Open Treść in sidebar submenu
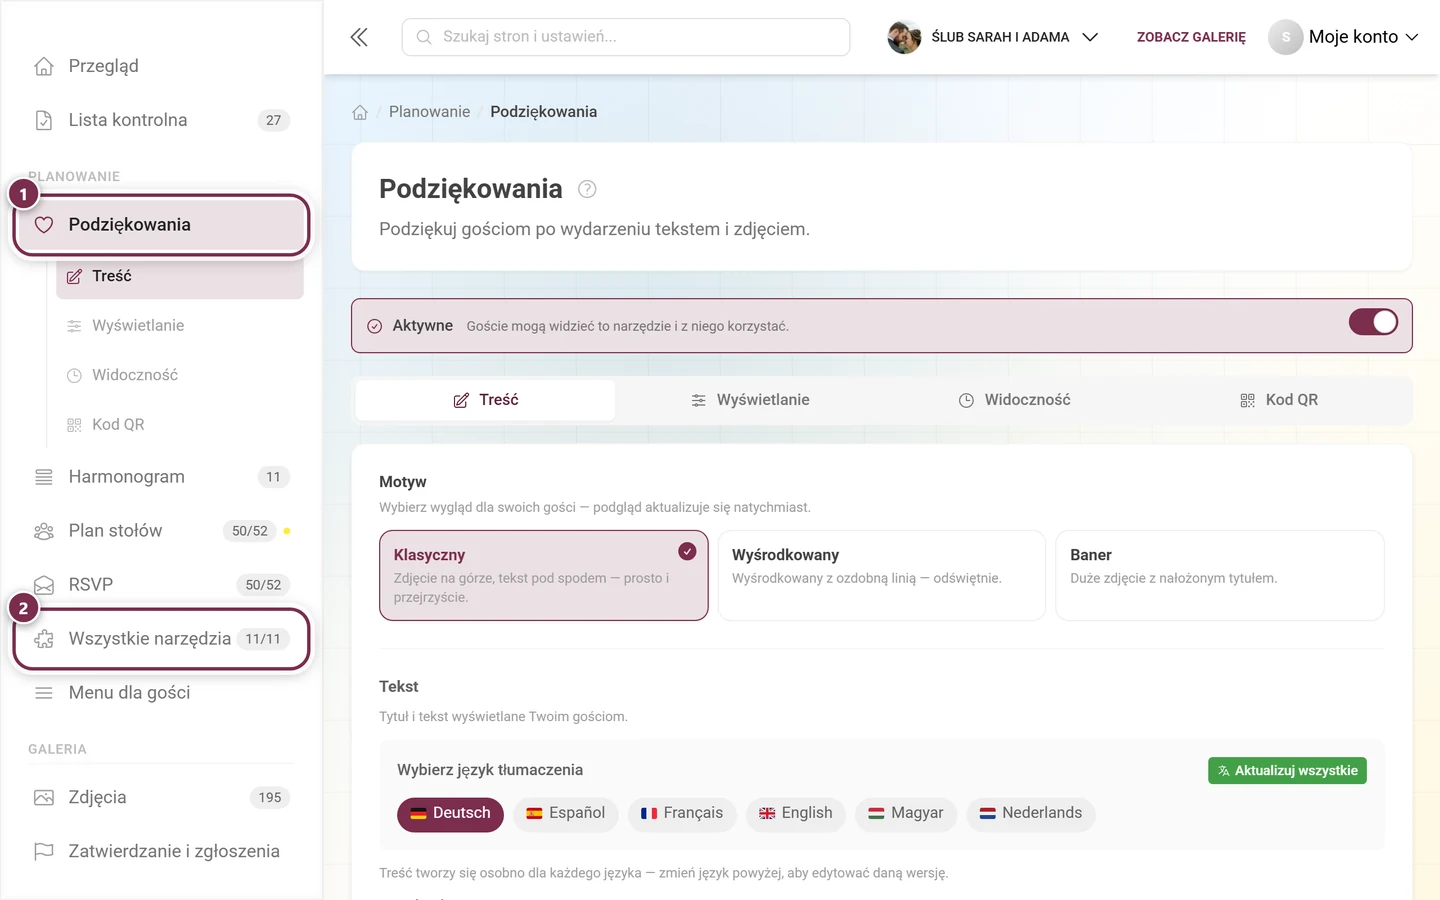Screen dimensions: 1440x900 coord(180,276)
